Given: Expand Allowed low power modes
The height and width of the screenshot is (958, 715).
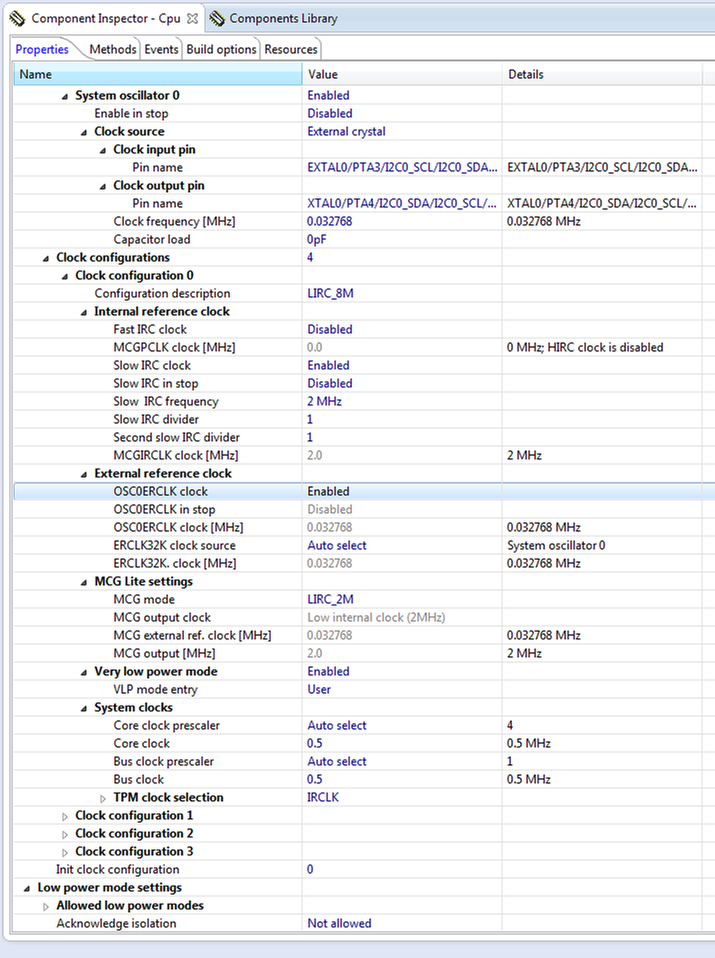Looking at the screenshot, I should click(46, 906).
